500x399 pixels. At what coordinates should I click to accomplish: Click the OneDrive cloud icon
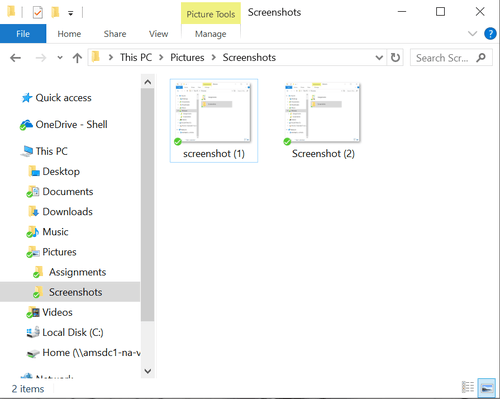tap(26, 125)
